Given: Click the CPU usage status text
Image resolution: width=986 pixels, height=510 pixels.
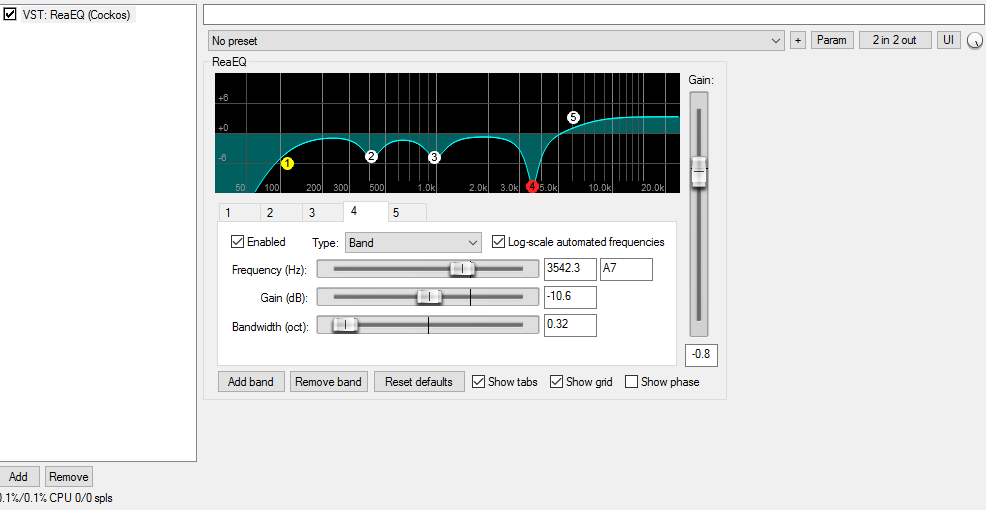Looking at the screenshot, I should tap(57, 498).
